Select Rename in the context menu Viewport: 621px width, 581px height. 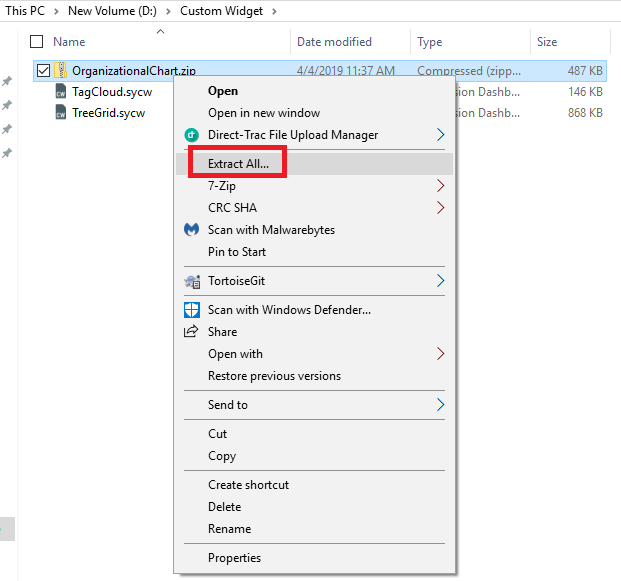point(229,529)
